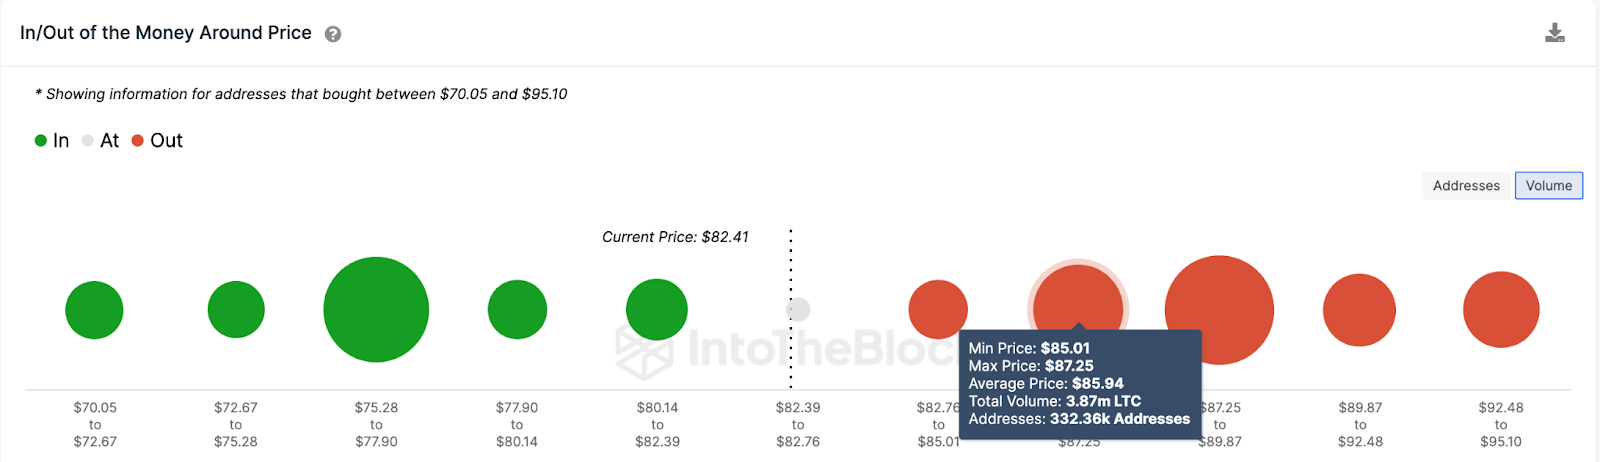1600x462 pixels.
Task: Choose the $92.48 to $95.10 red bubble
Action: [1501, 310]
